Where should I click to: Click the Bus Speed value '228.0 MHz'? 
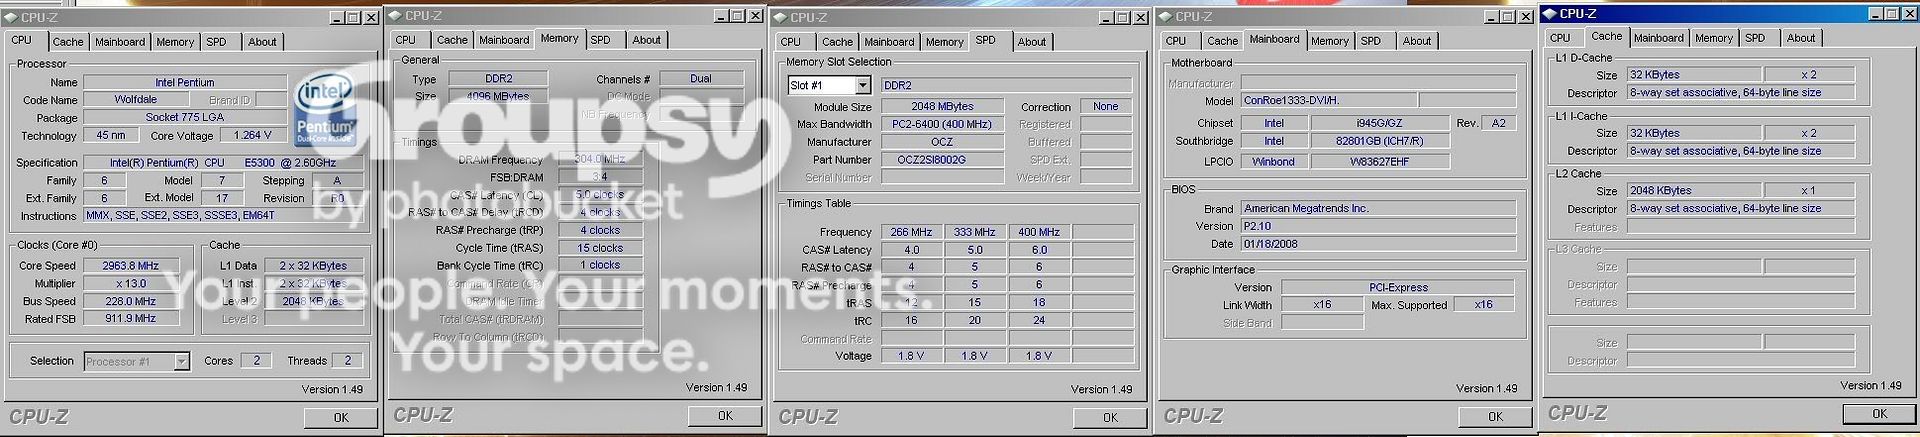click(131, 301)
